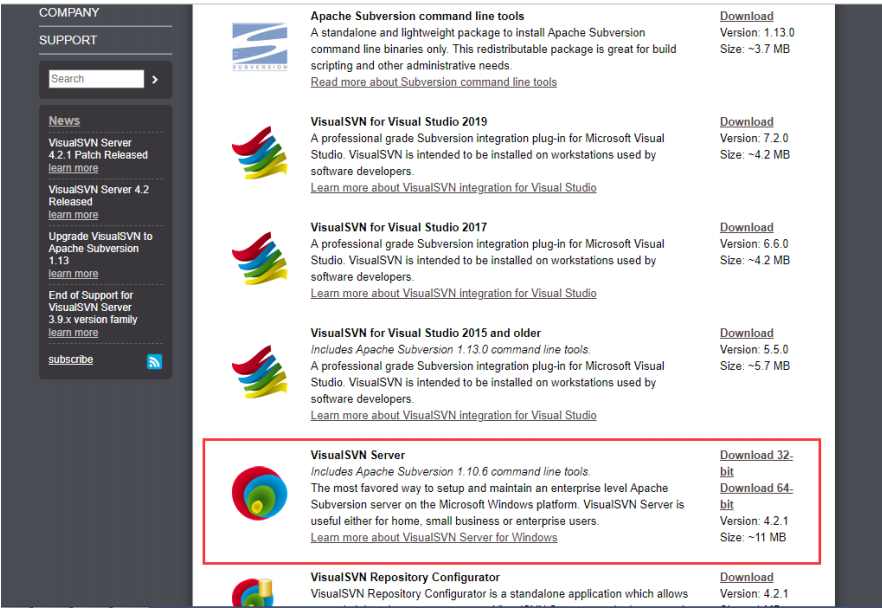Click the 'VisualSVN for Visual Studio 2019' title

[x=399, y=122]
